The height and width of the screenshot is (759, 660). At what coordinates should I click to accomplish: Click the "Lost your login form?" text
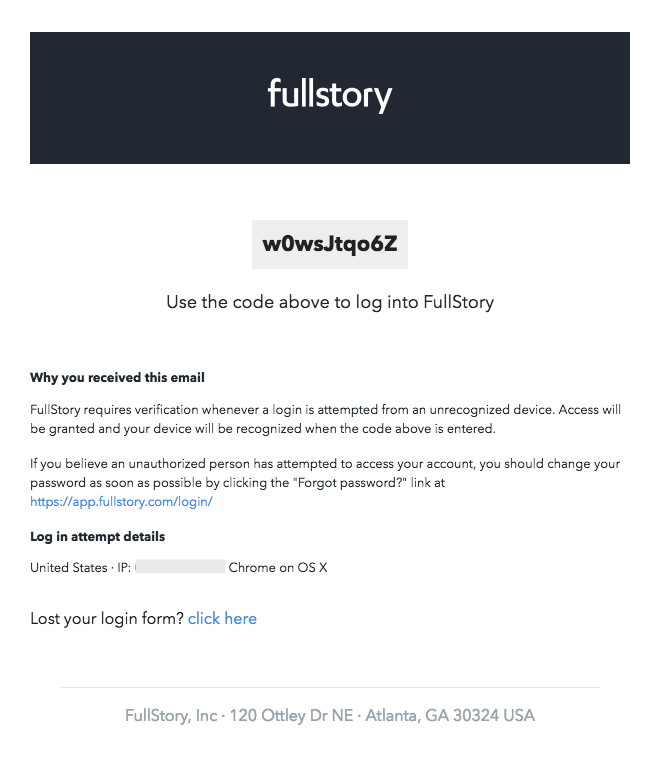[x=107, y=619]
